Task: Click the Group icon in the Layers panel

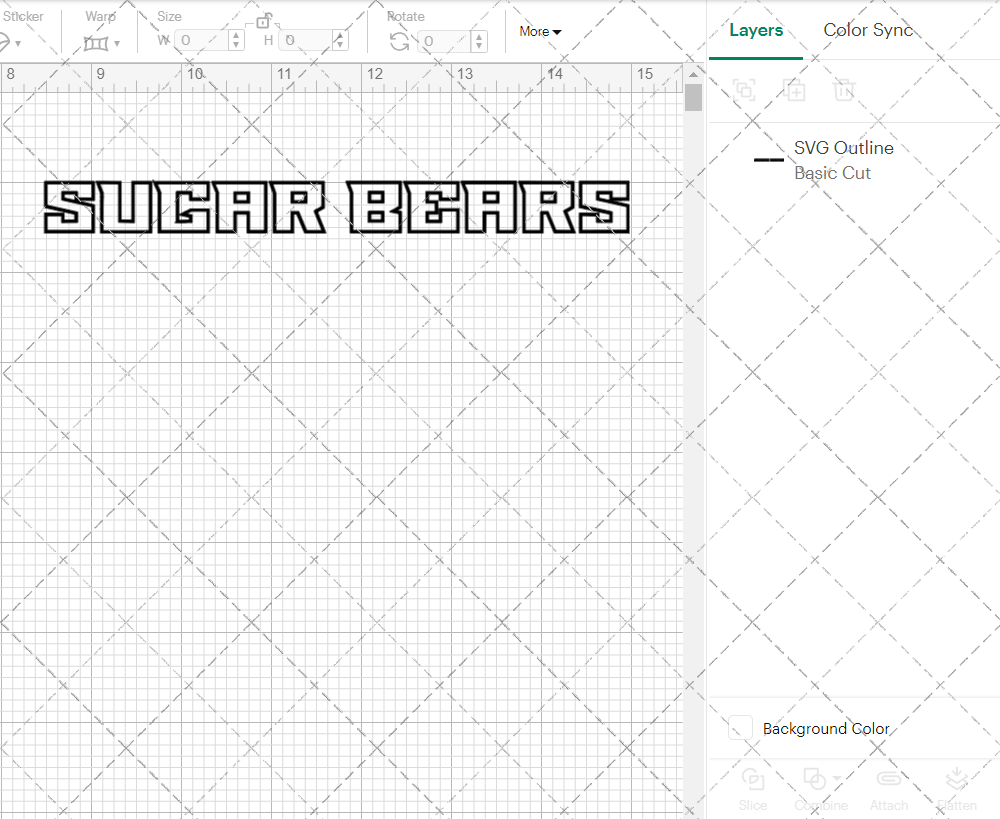Action: (743, 90)
